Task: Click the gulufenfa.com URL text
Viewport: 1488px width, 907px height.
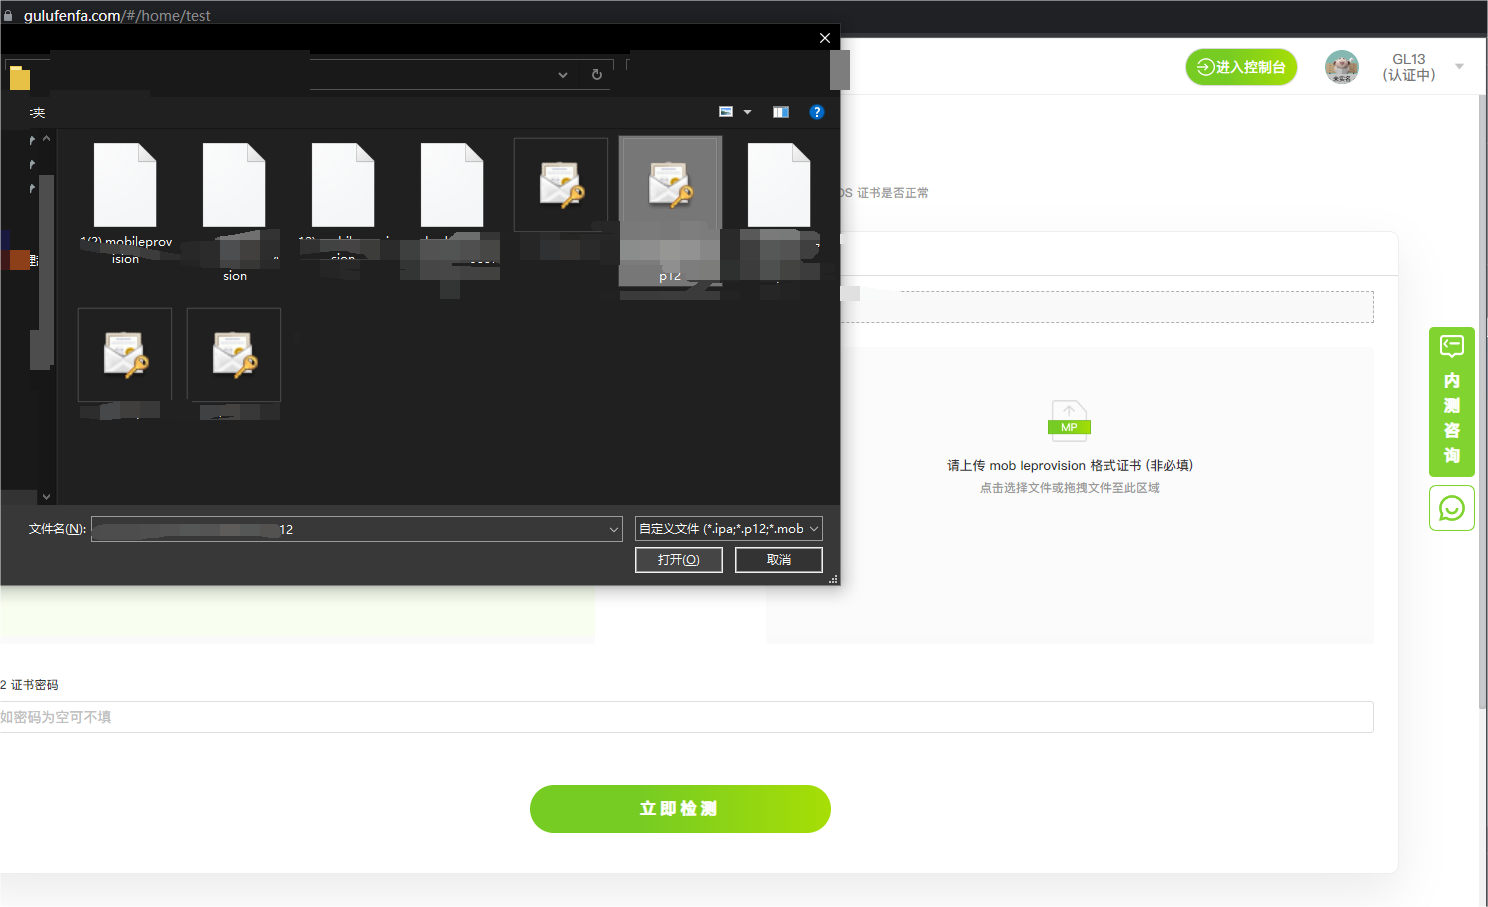Action: pos(117,15)
